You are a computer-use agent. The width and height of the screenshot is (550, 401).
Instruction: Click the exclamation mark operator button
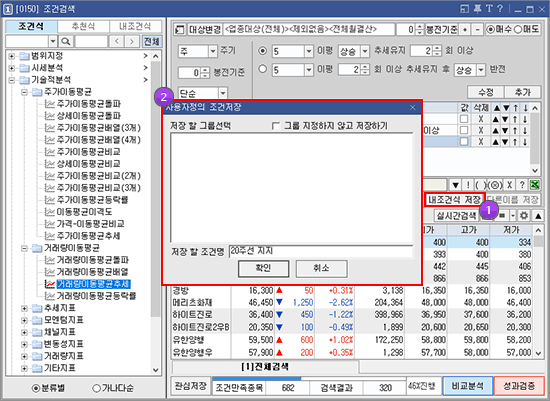coord(468,185)
